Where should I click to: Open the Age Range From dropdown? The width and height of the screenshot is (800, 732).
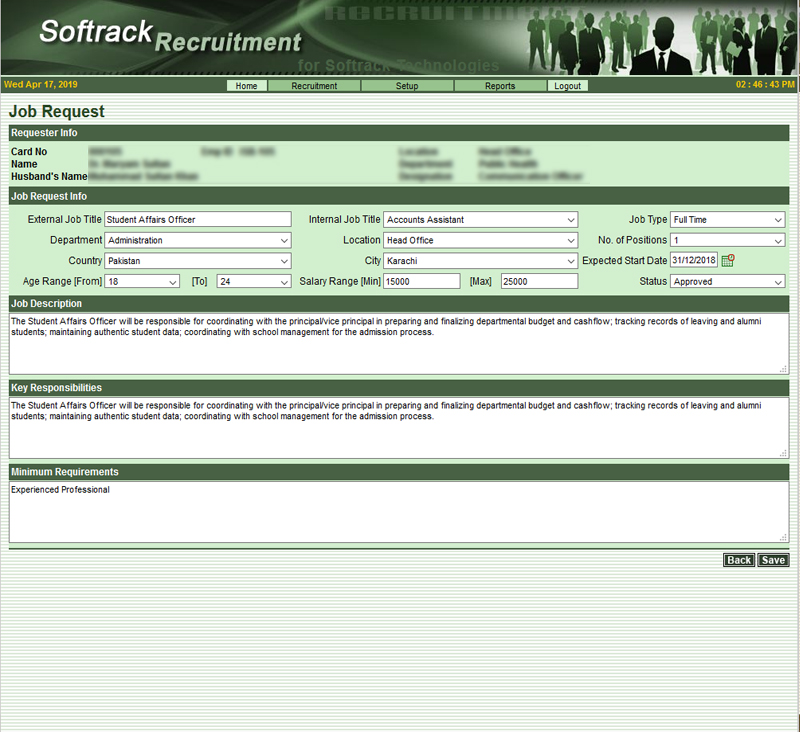[141, 282]
